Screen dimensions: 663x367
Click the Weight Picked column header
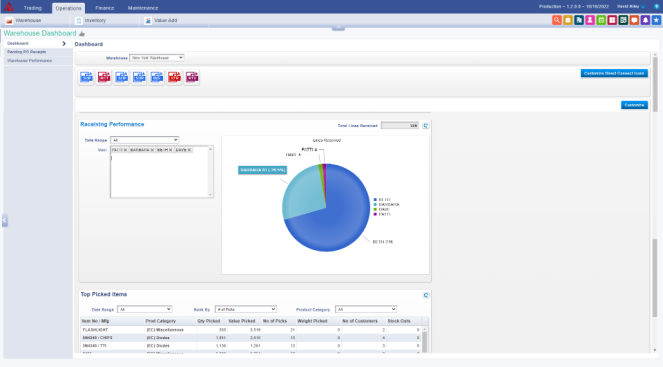(x=312, y=321)
